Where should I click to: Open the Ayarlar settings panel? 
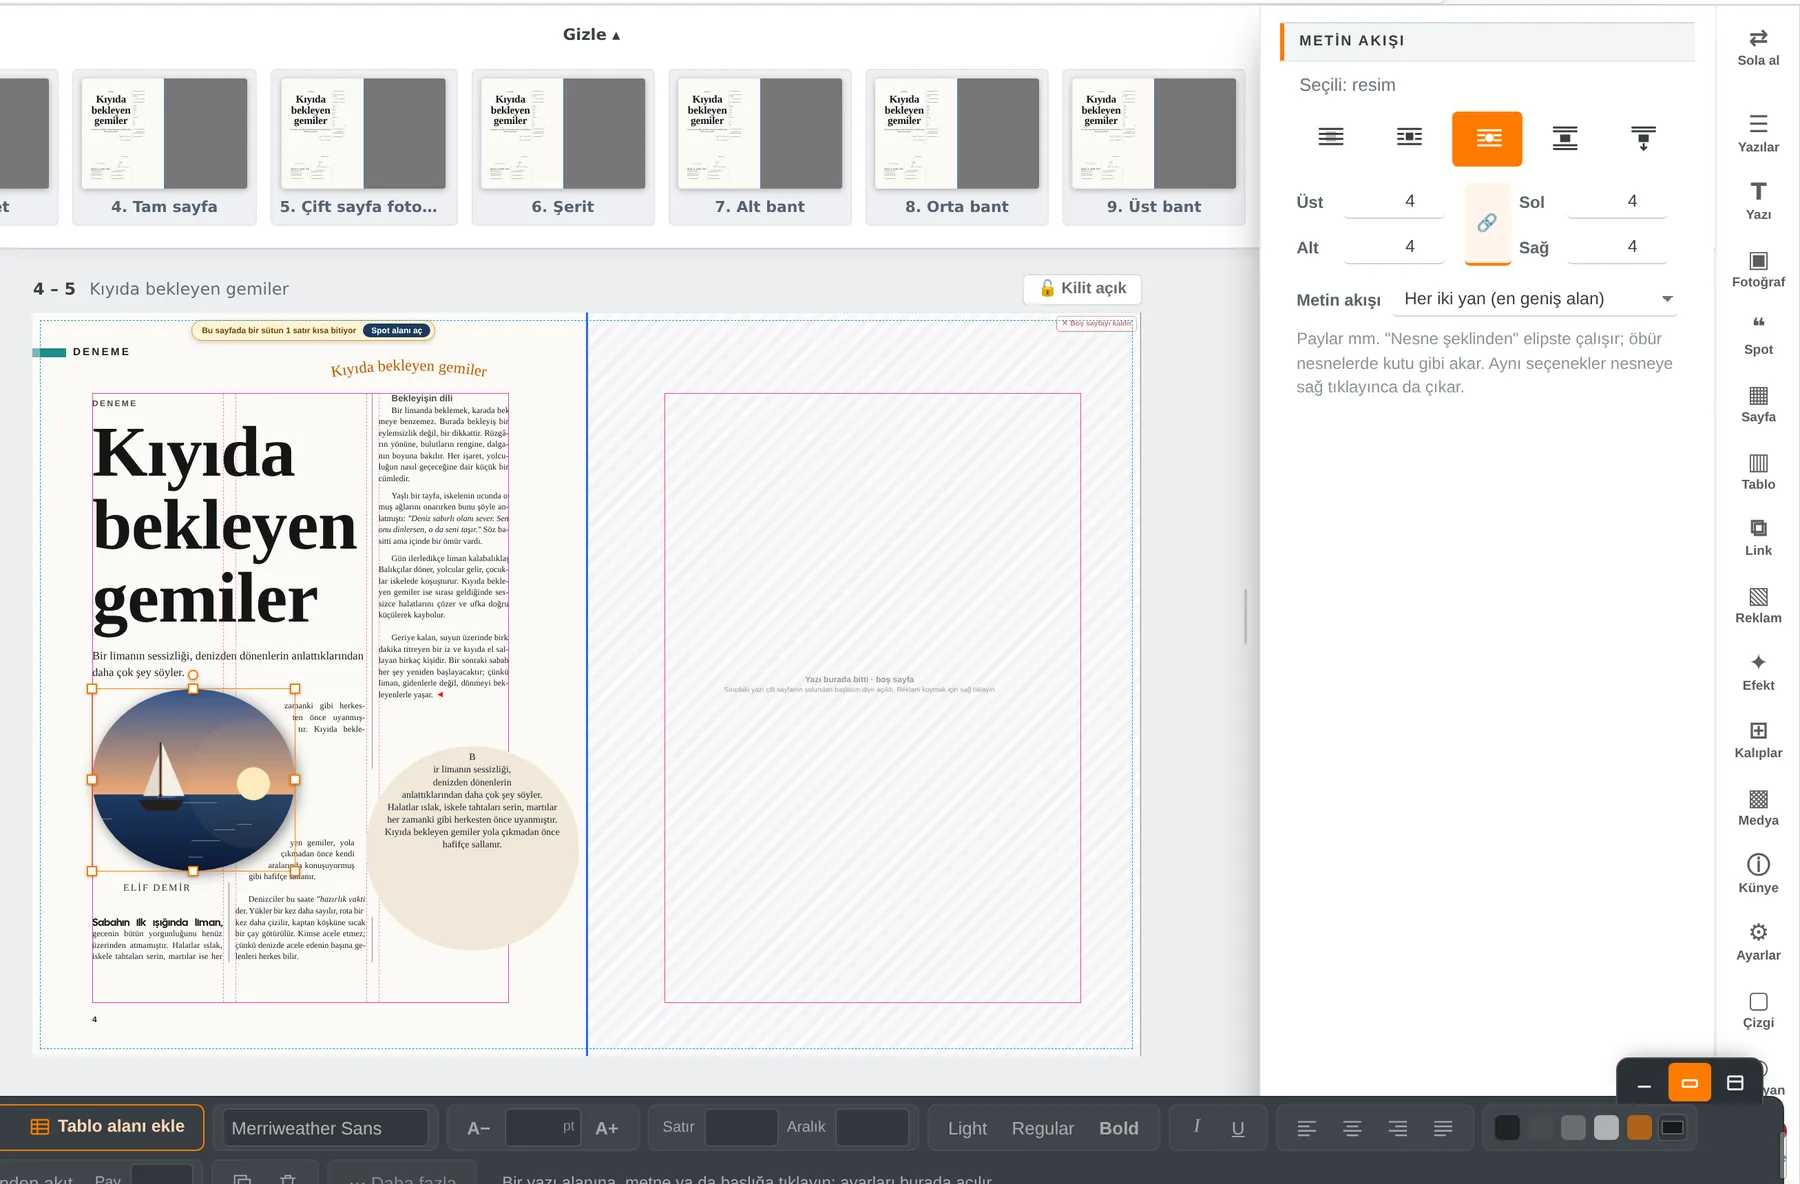[x=1758, y=942]
